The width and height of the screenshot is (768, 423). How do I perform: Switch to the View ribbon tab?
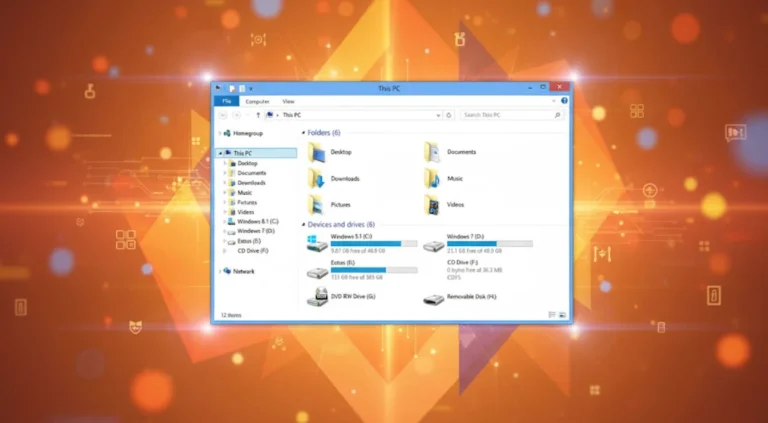tap(288, 101)
